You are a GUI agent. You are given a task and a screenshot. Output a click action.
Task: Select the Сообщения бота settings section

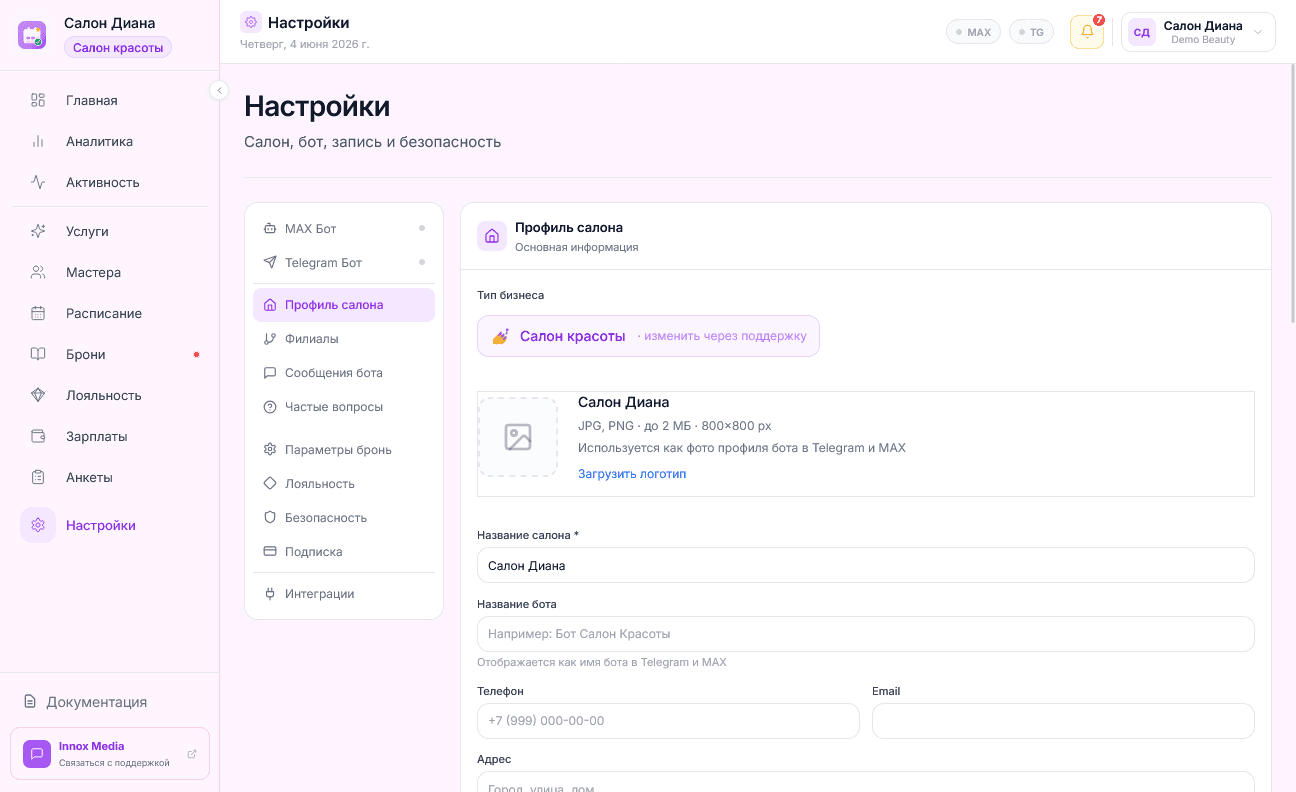coord(344,373)
